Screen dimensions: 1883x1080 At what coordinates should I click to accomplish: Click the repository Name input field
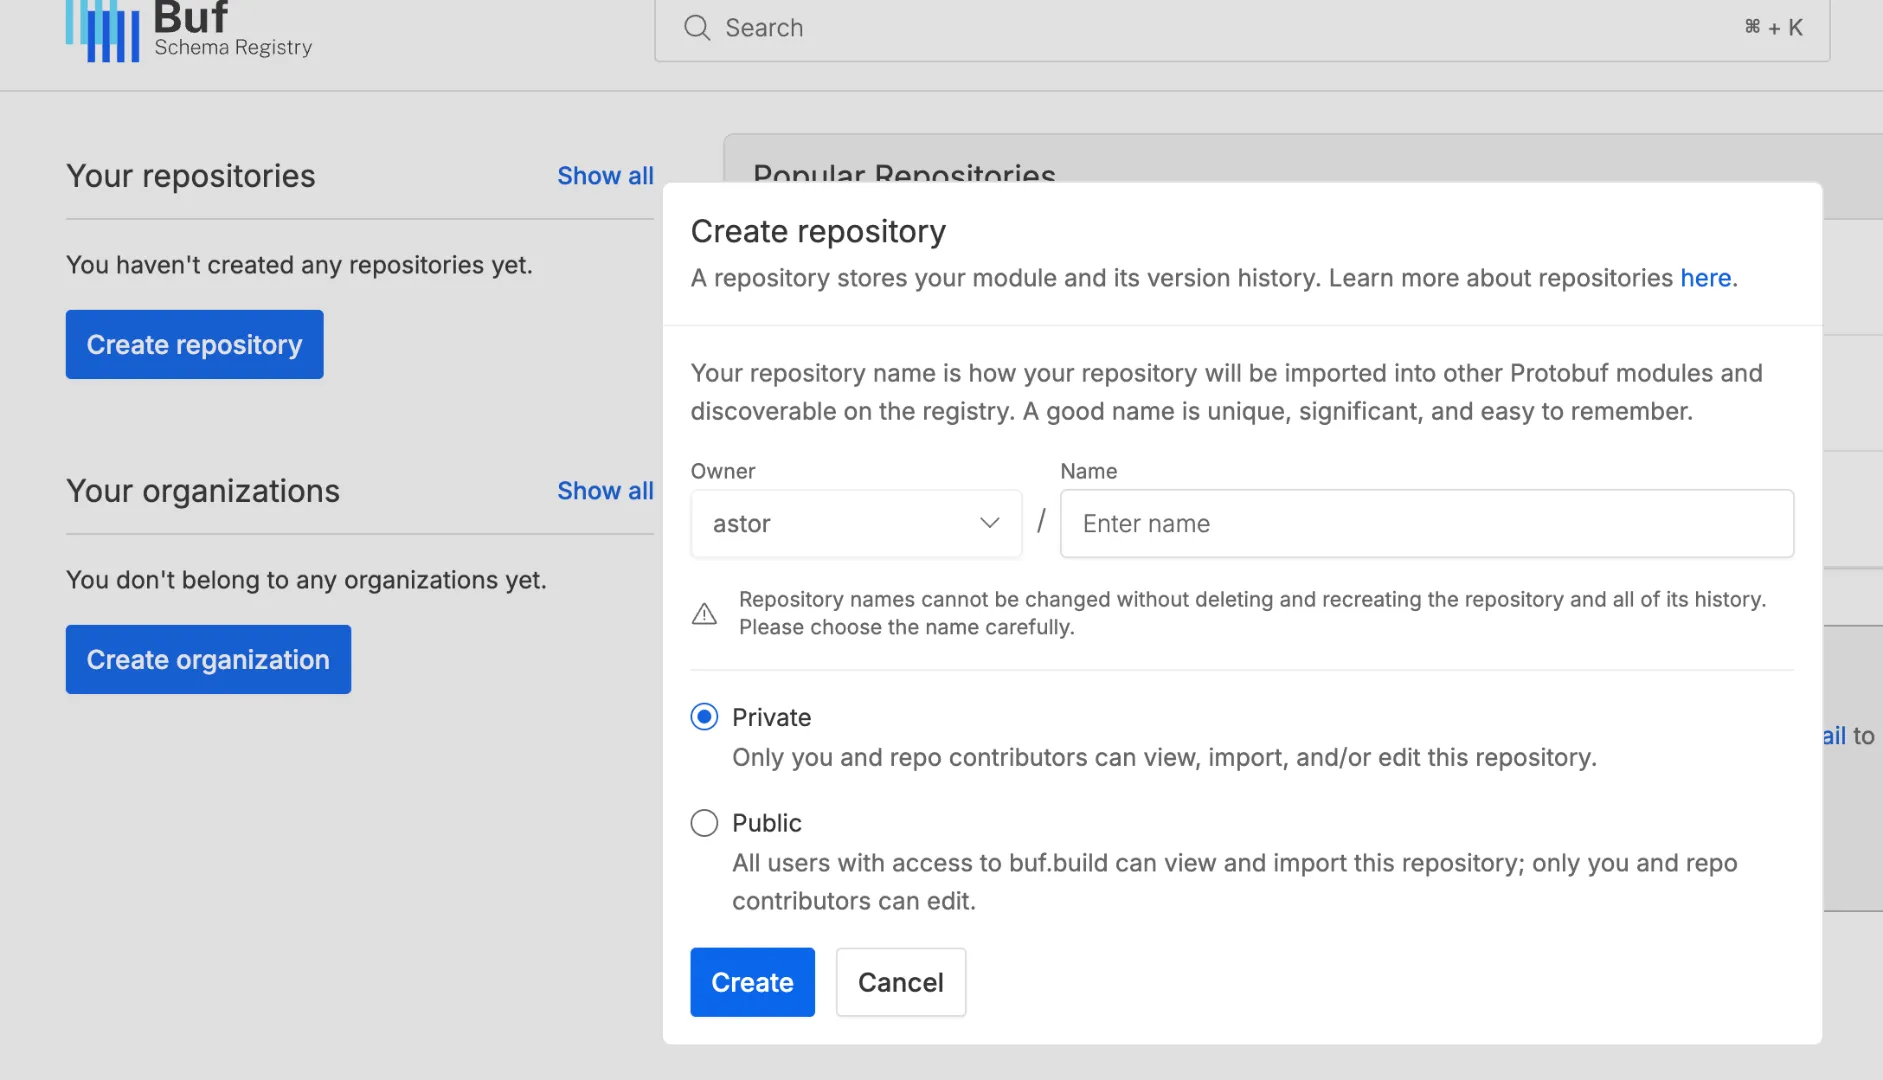[x=1427, y=524]
